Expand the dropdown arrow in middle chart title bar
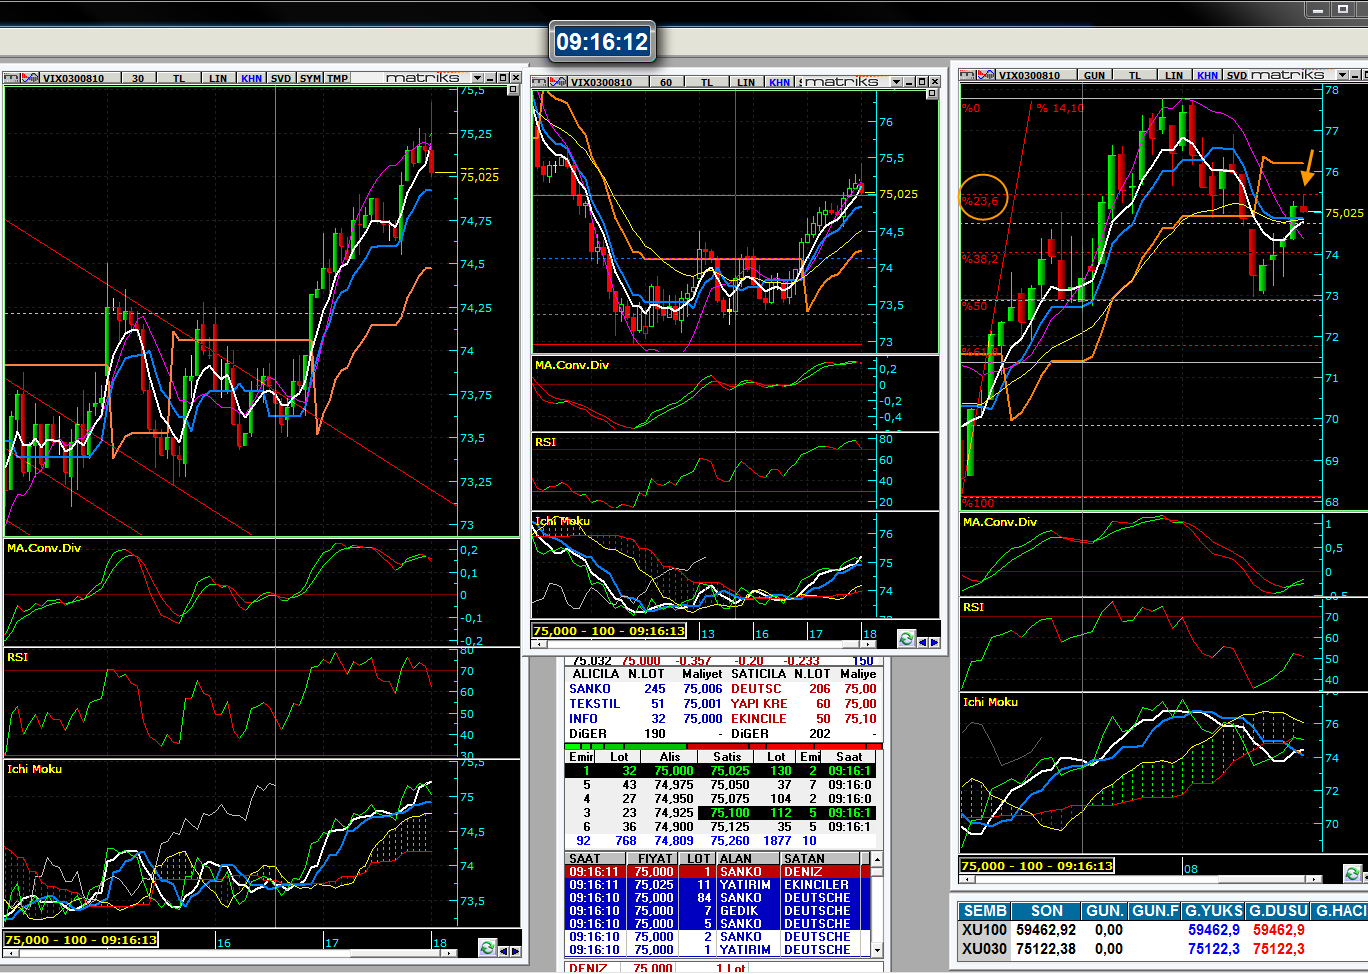Image resolution: width=1368 pixels, height=974 pixels. point(896,82)
